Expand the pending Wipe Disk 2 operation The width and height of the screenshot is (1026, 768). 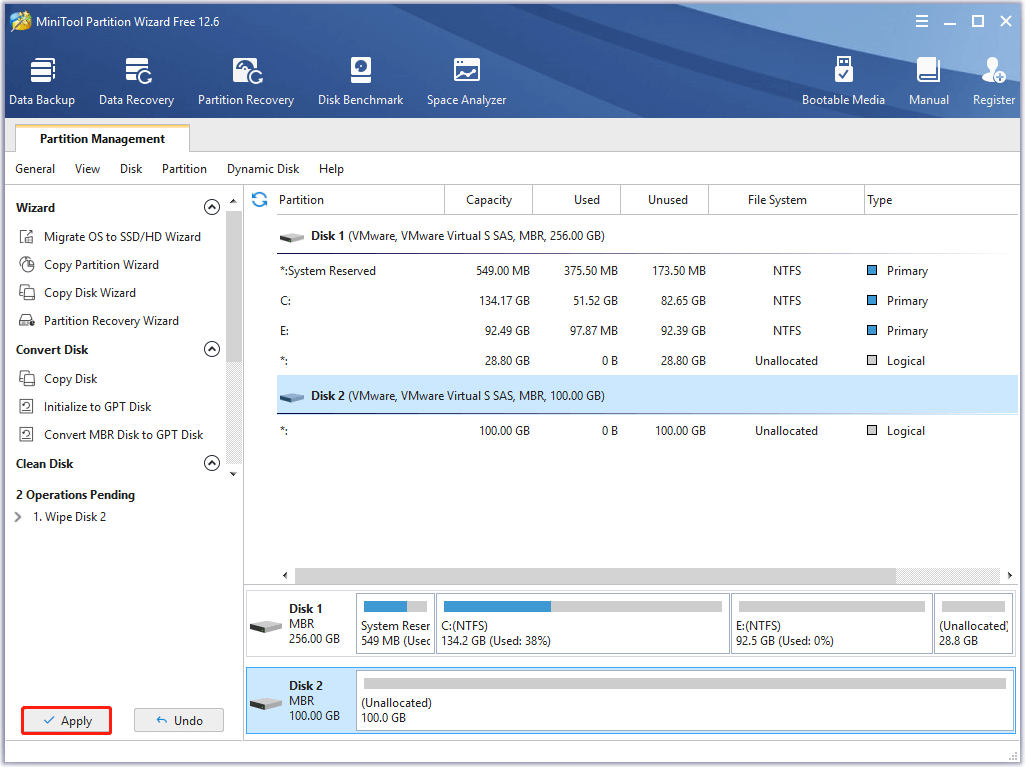click(18, 517)
